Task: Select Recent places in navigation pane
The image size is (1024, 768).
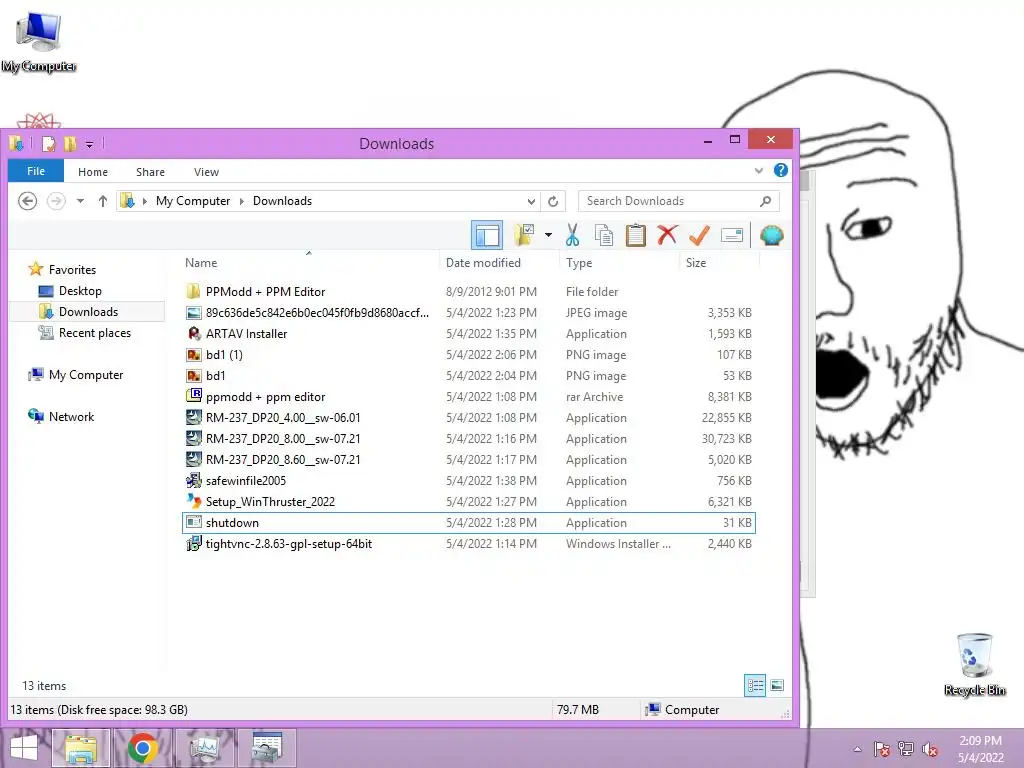Action: (95, 332)
